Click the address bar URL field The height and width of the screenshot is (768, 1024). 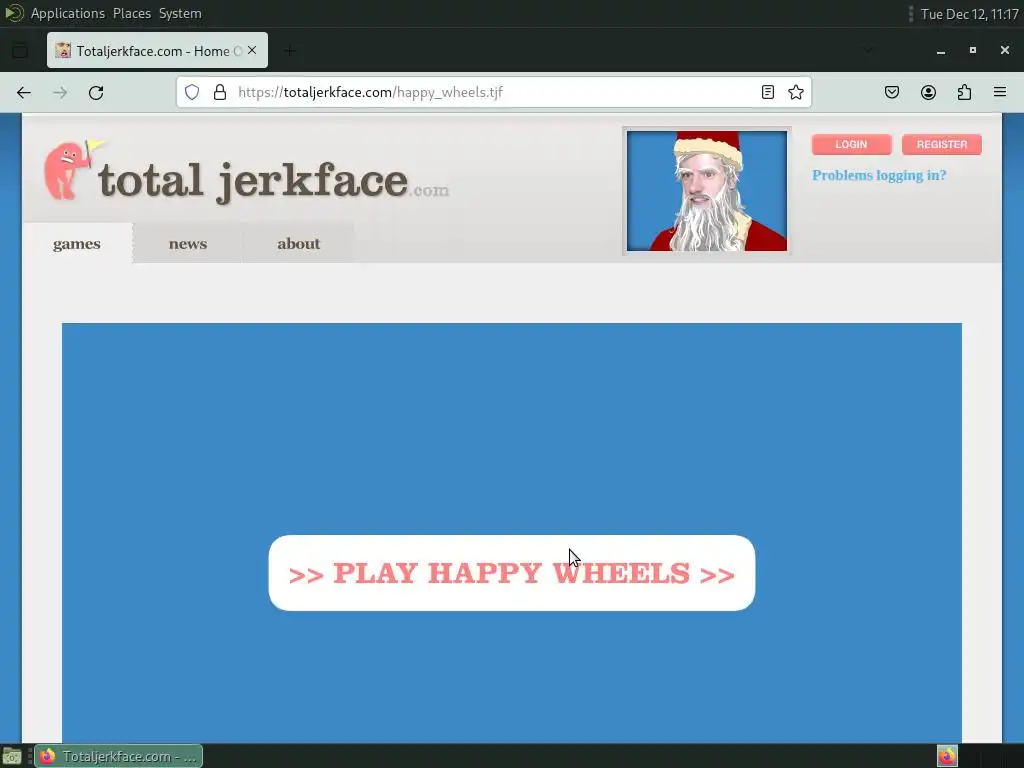(x=496, y=92)
